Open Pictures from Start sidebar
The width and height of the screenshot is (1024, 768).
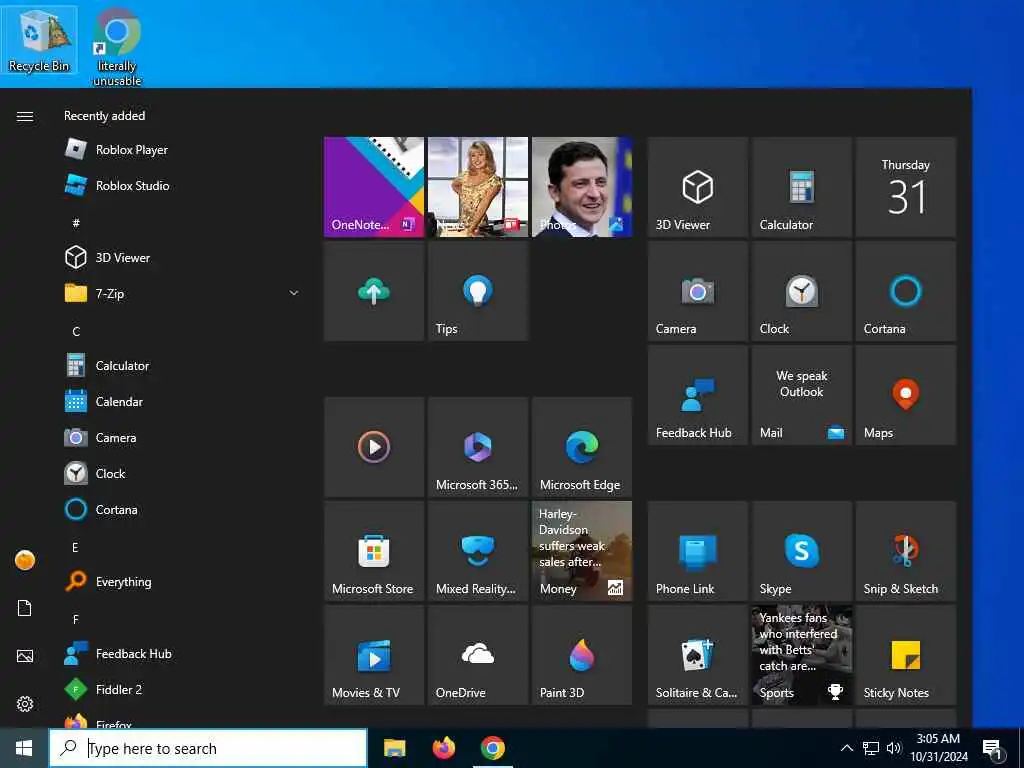(25, 656)
